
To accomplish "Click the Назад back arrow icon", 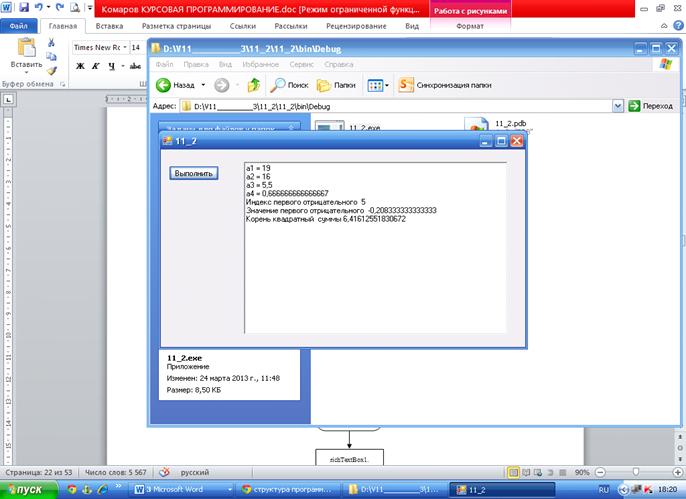I will tap(164, 86).
